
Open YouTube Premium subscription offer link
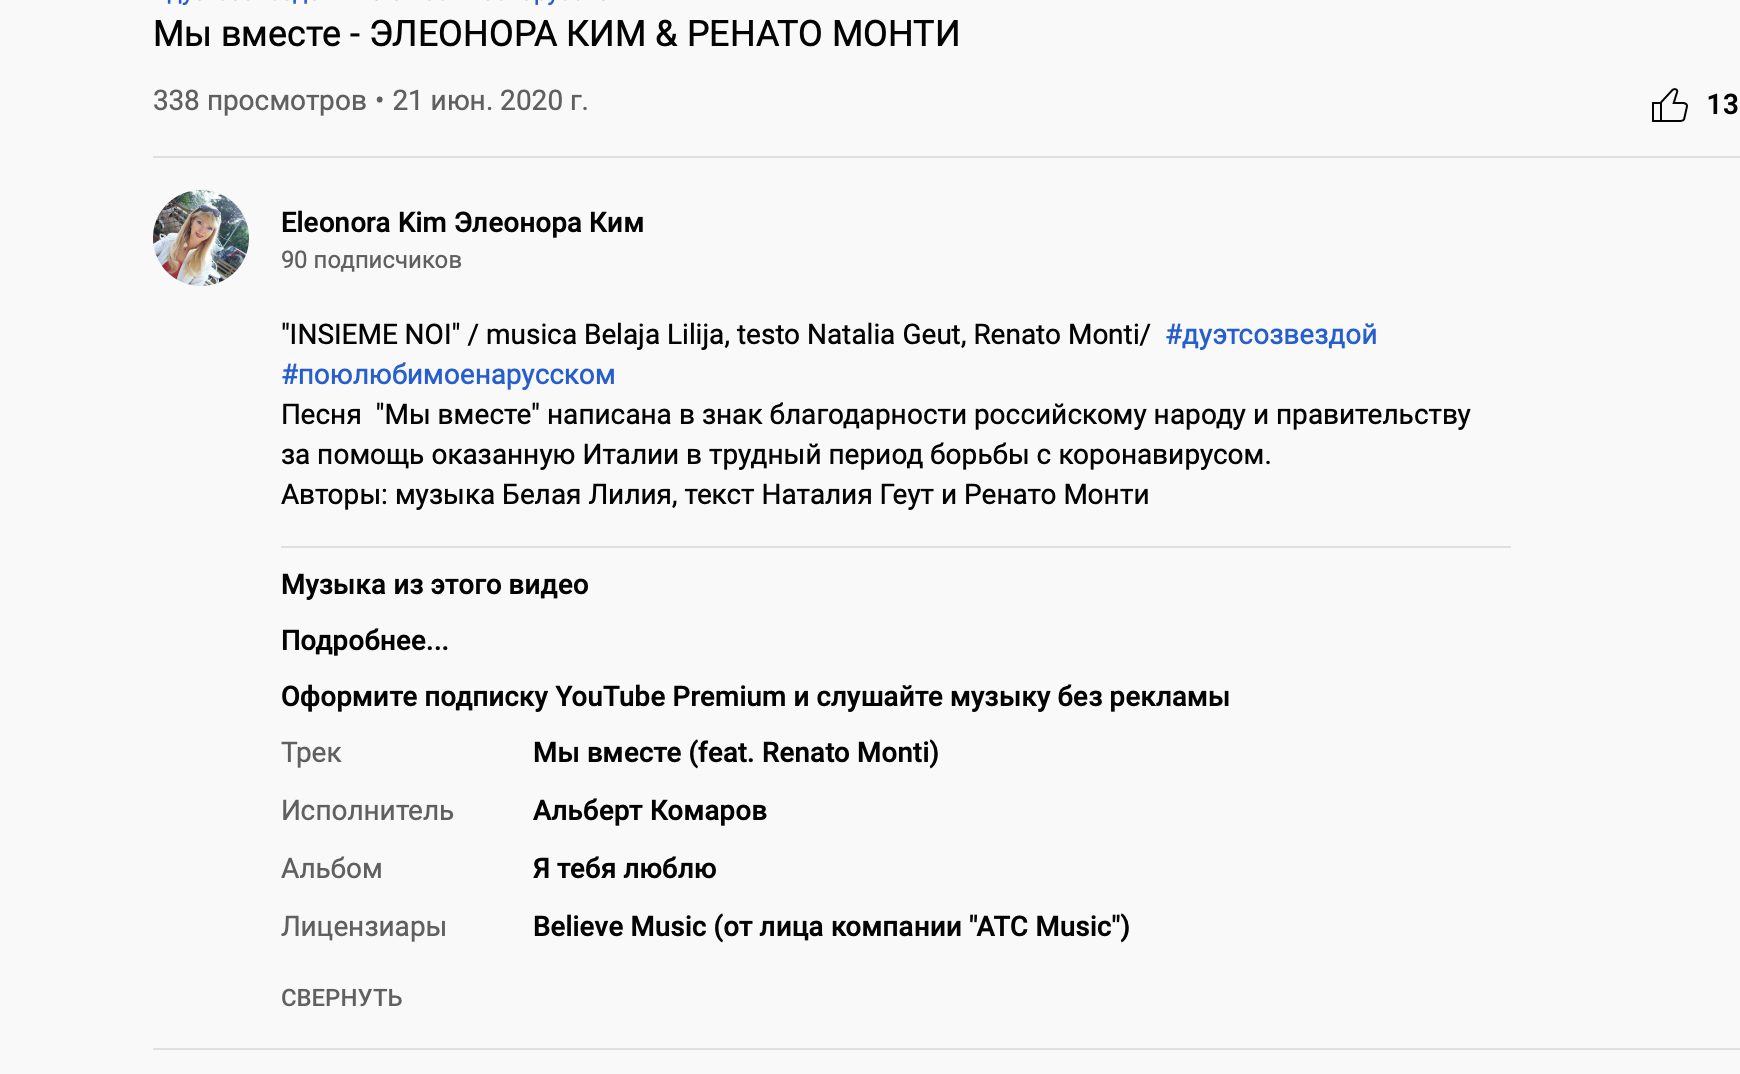point(755,696)
